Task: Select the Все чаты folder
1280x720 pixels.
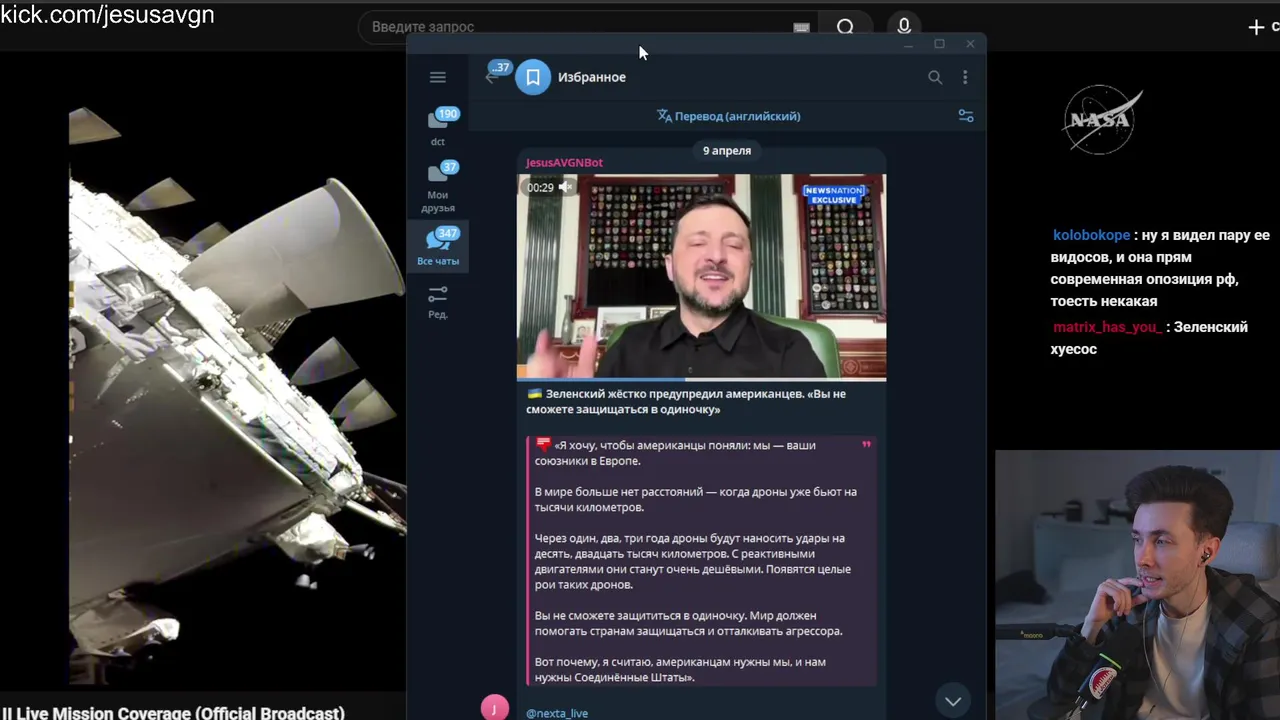Action: coord(438,247)
